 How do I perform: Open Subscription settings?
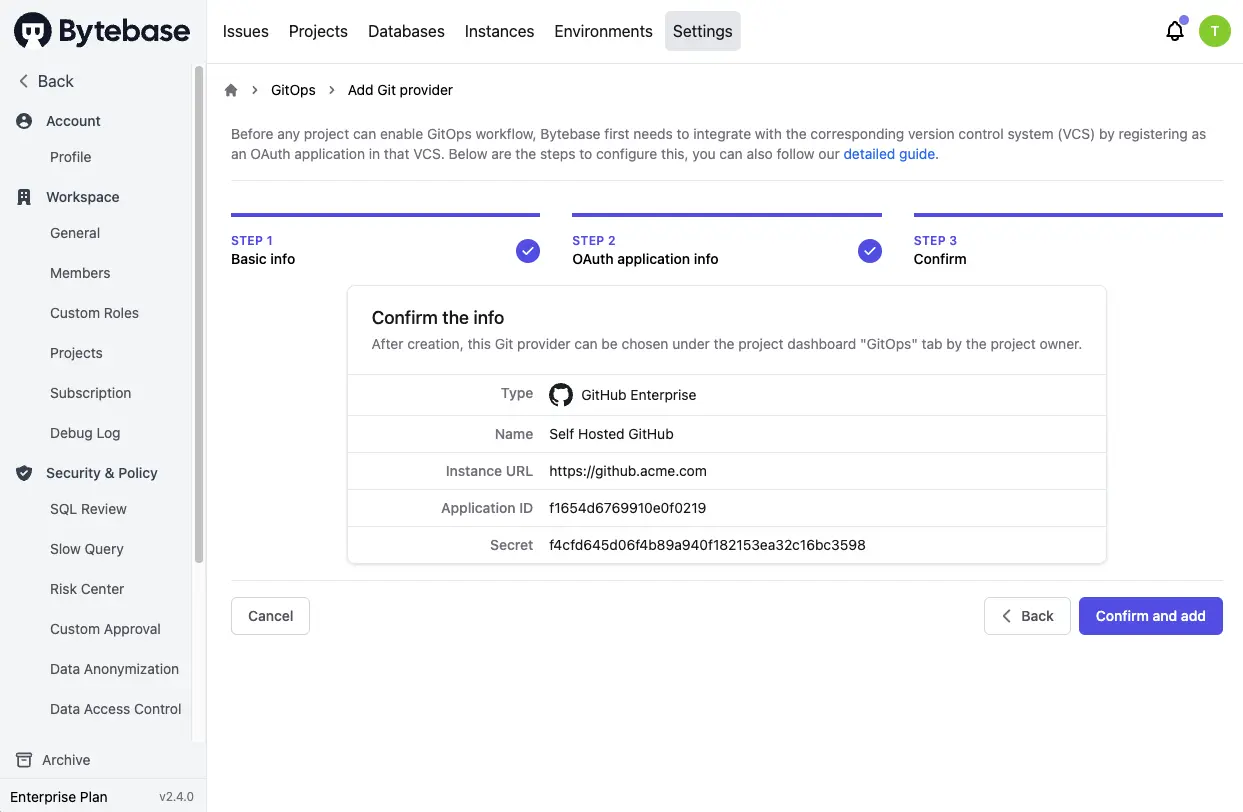point(90,393)
